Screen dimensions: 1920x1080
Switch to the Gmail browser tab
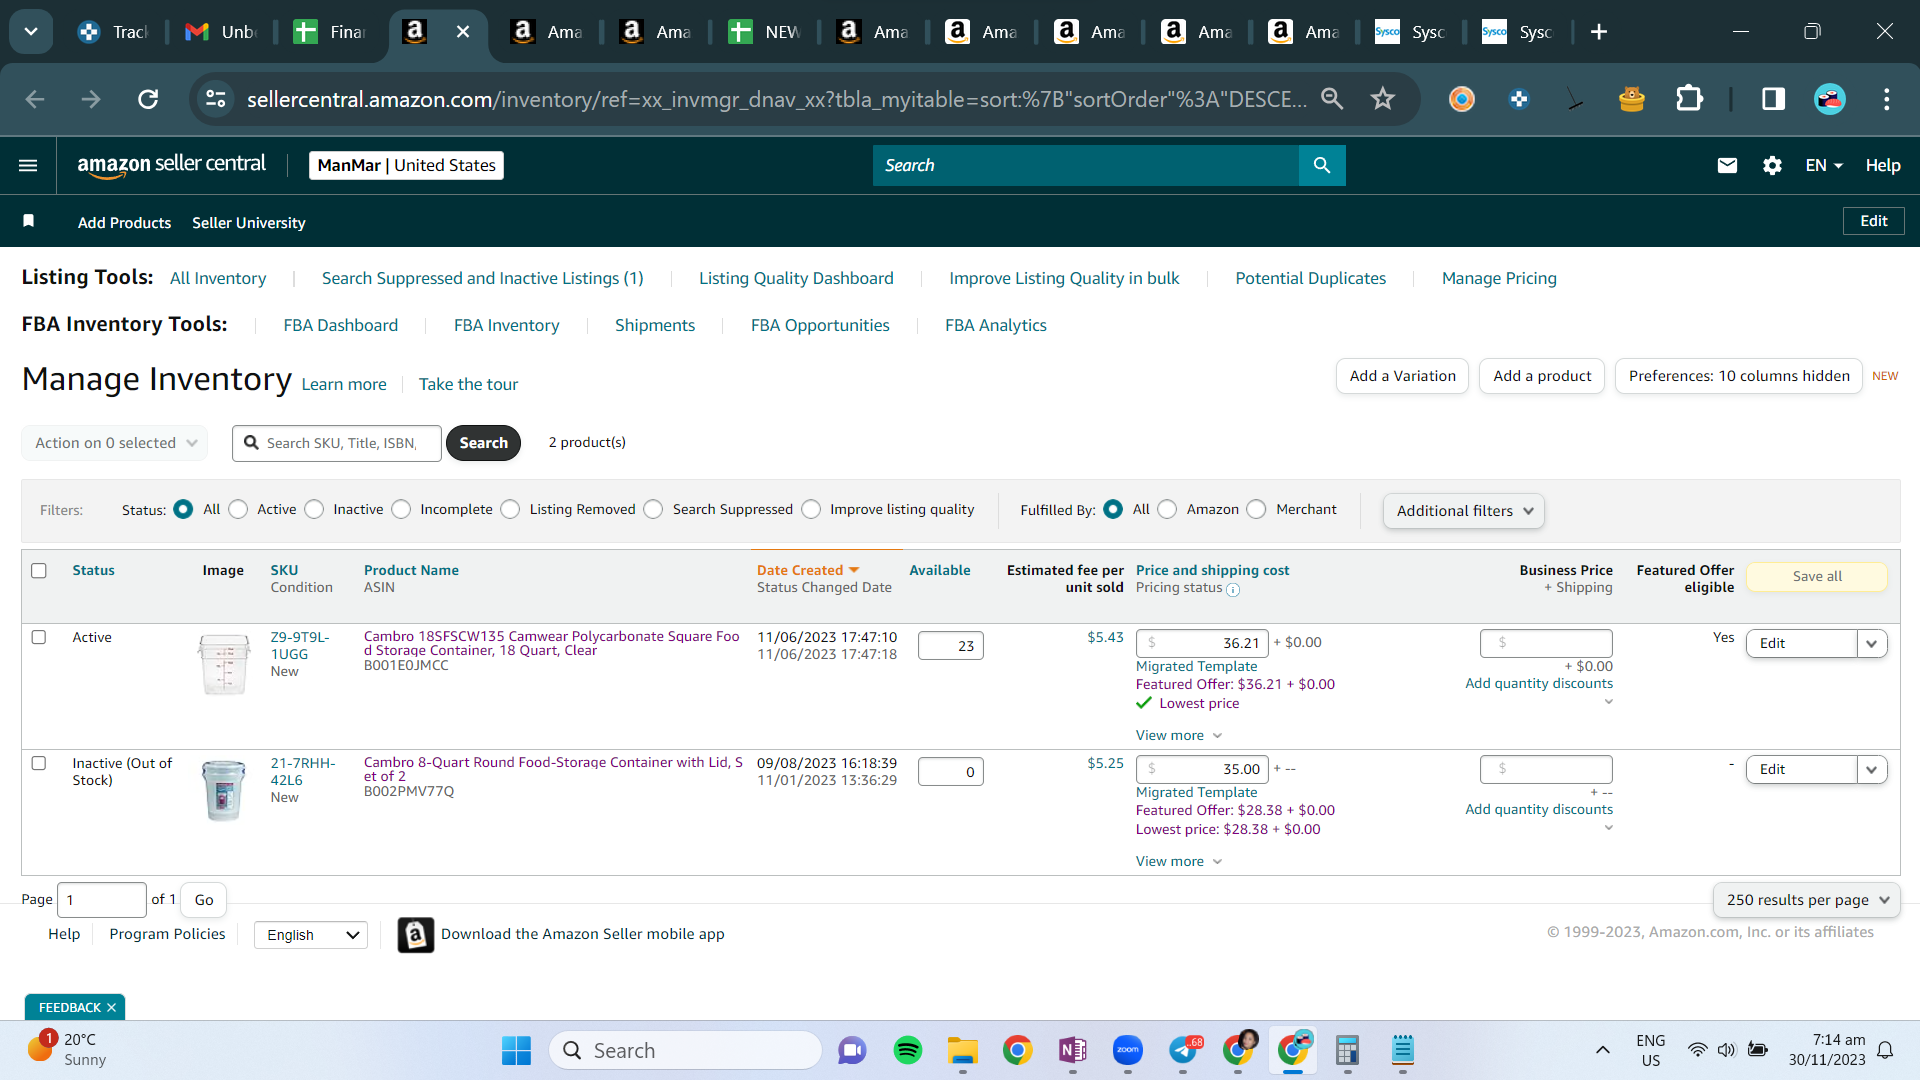tap(221, 32)
